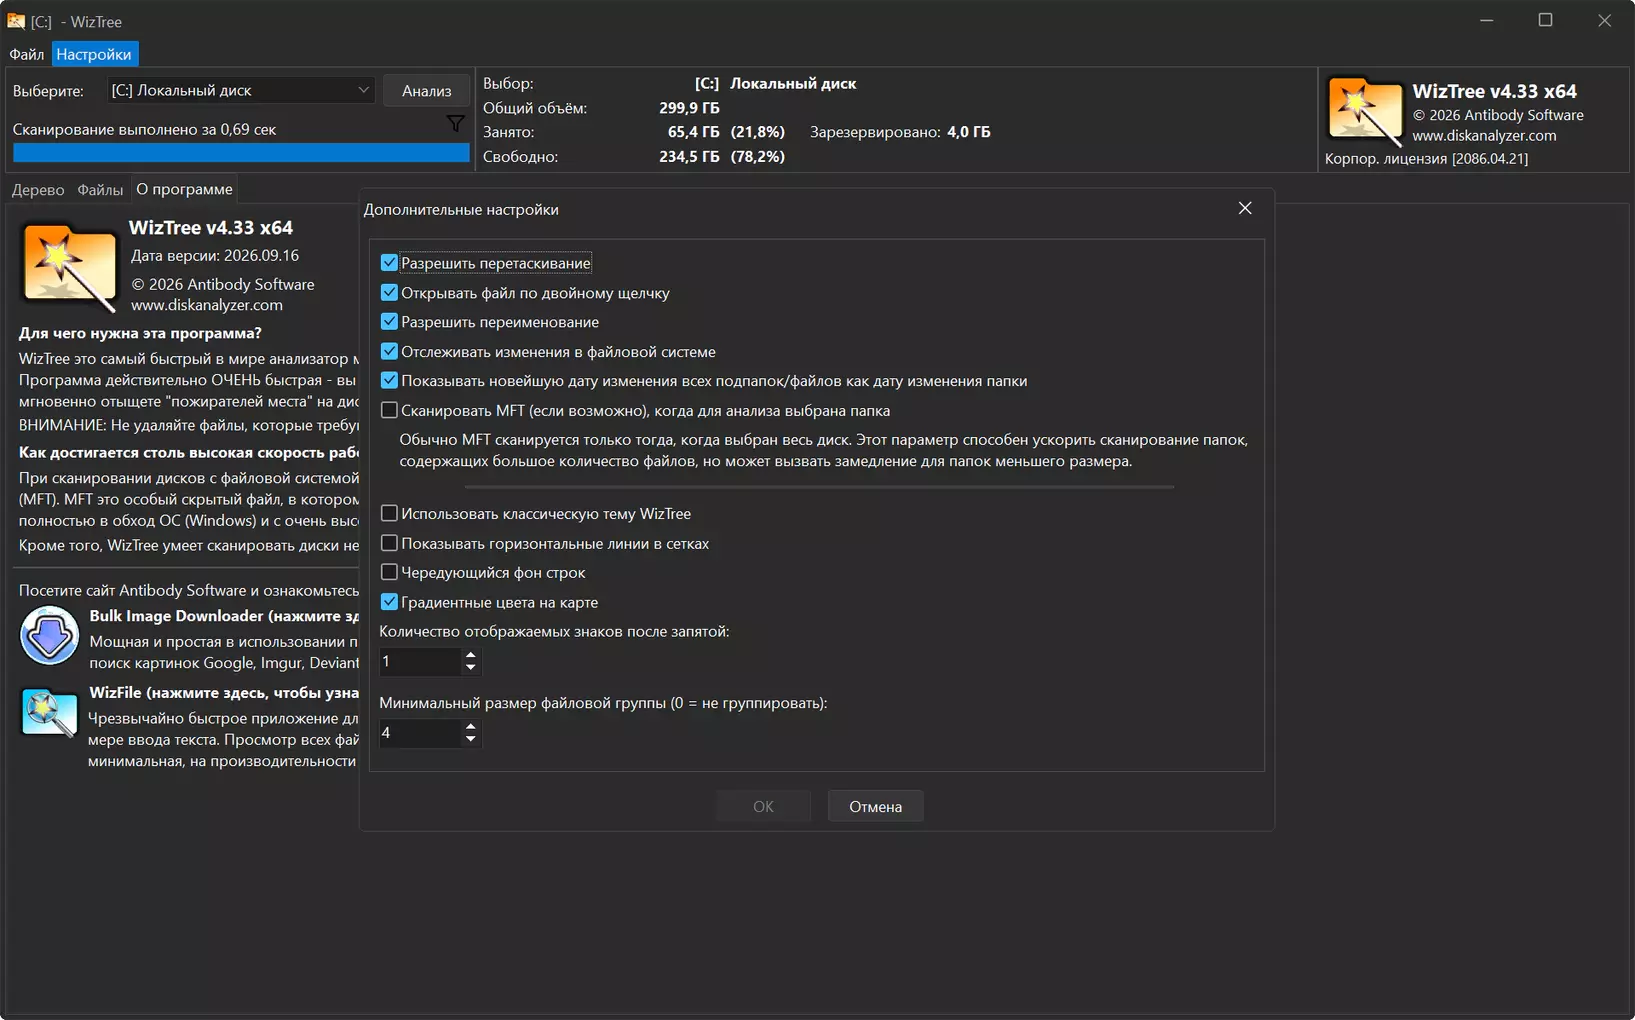Viewport: 1635px width, 1020px height.
Task: Click the decimal places number field
Action: point(420,661)
